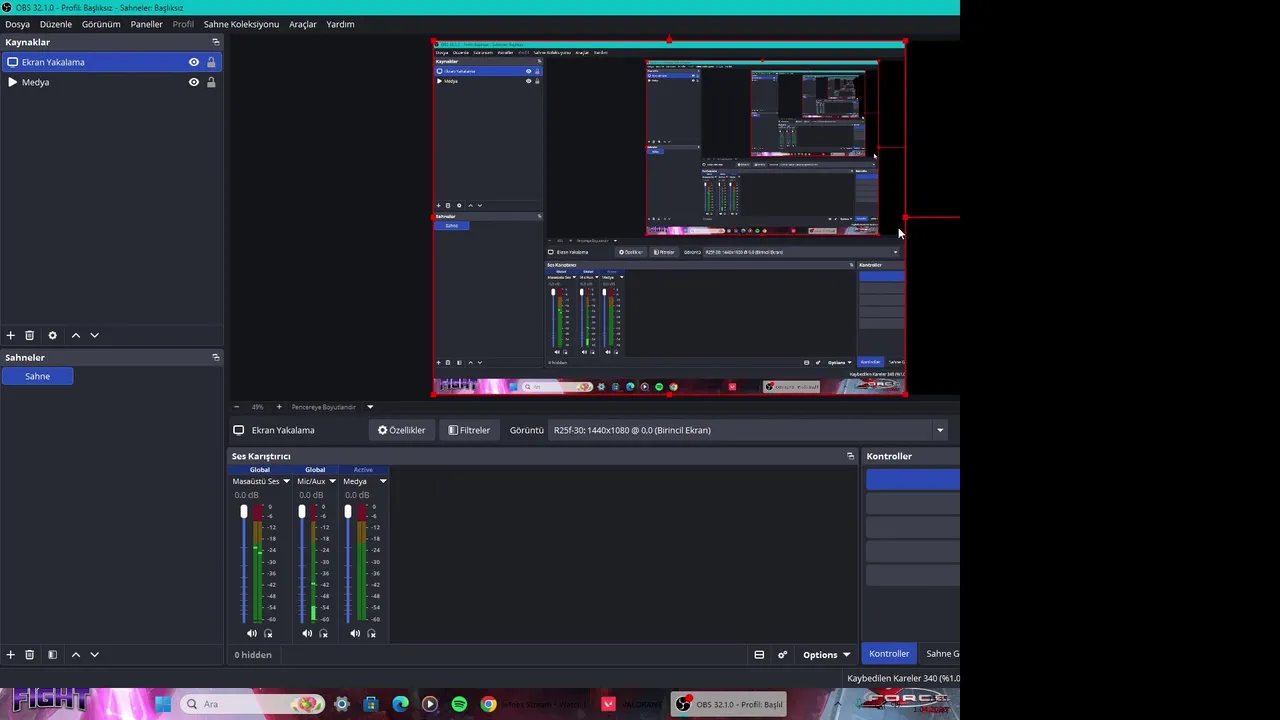Image resolution: width=1280 pixels, height=720 pixels.
Task: Undock the Sahneler panel
Action: coord(215,357)
